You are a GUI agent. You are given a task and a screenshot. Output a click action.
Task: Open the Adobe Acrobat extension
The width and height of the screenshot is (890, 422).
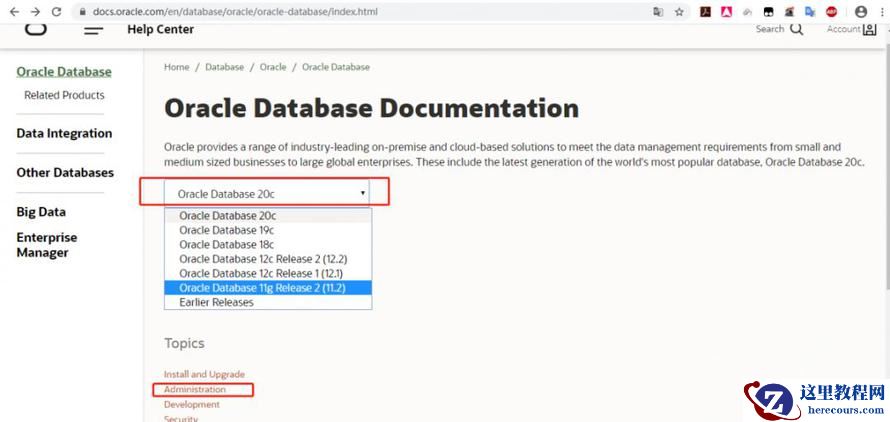pyautogui.click(x=706, y=12)
